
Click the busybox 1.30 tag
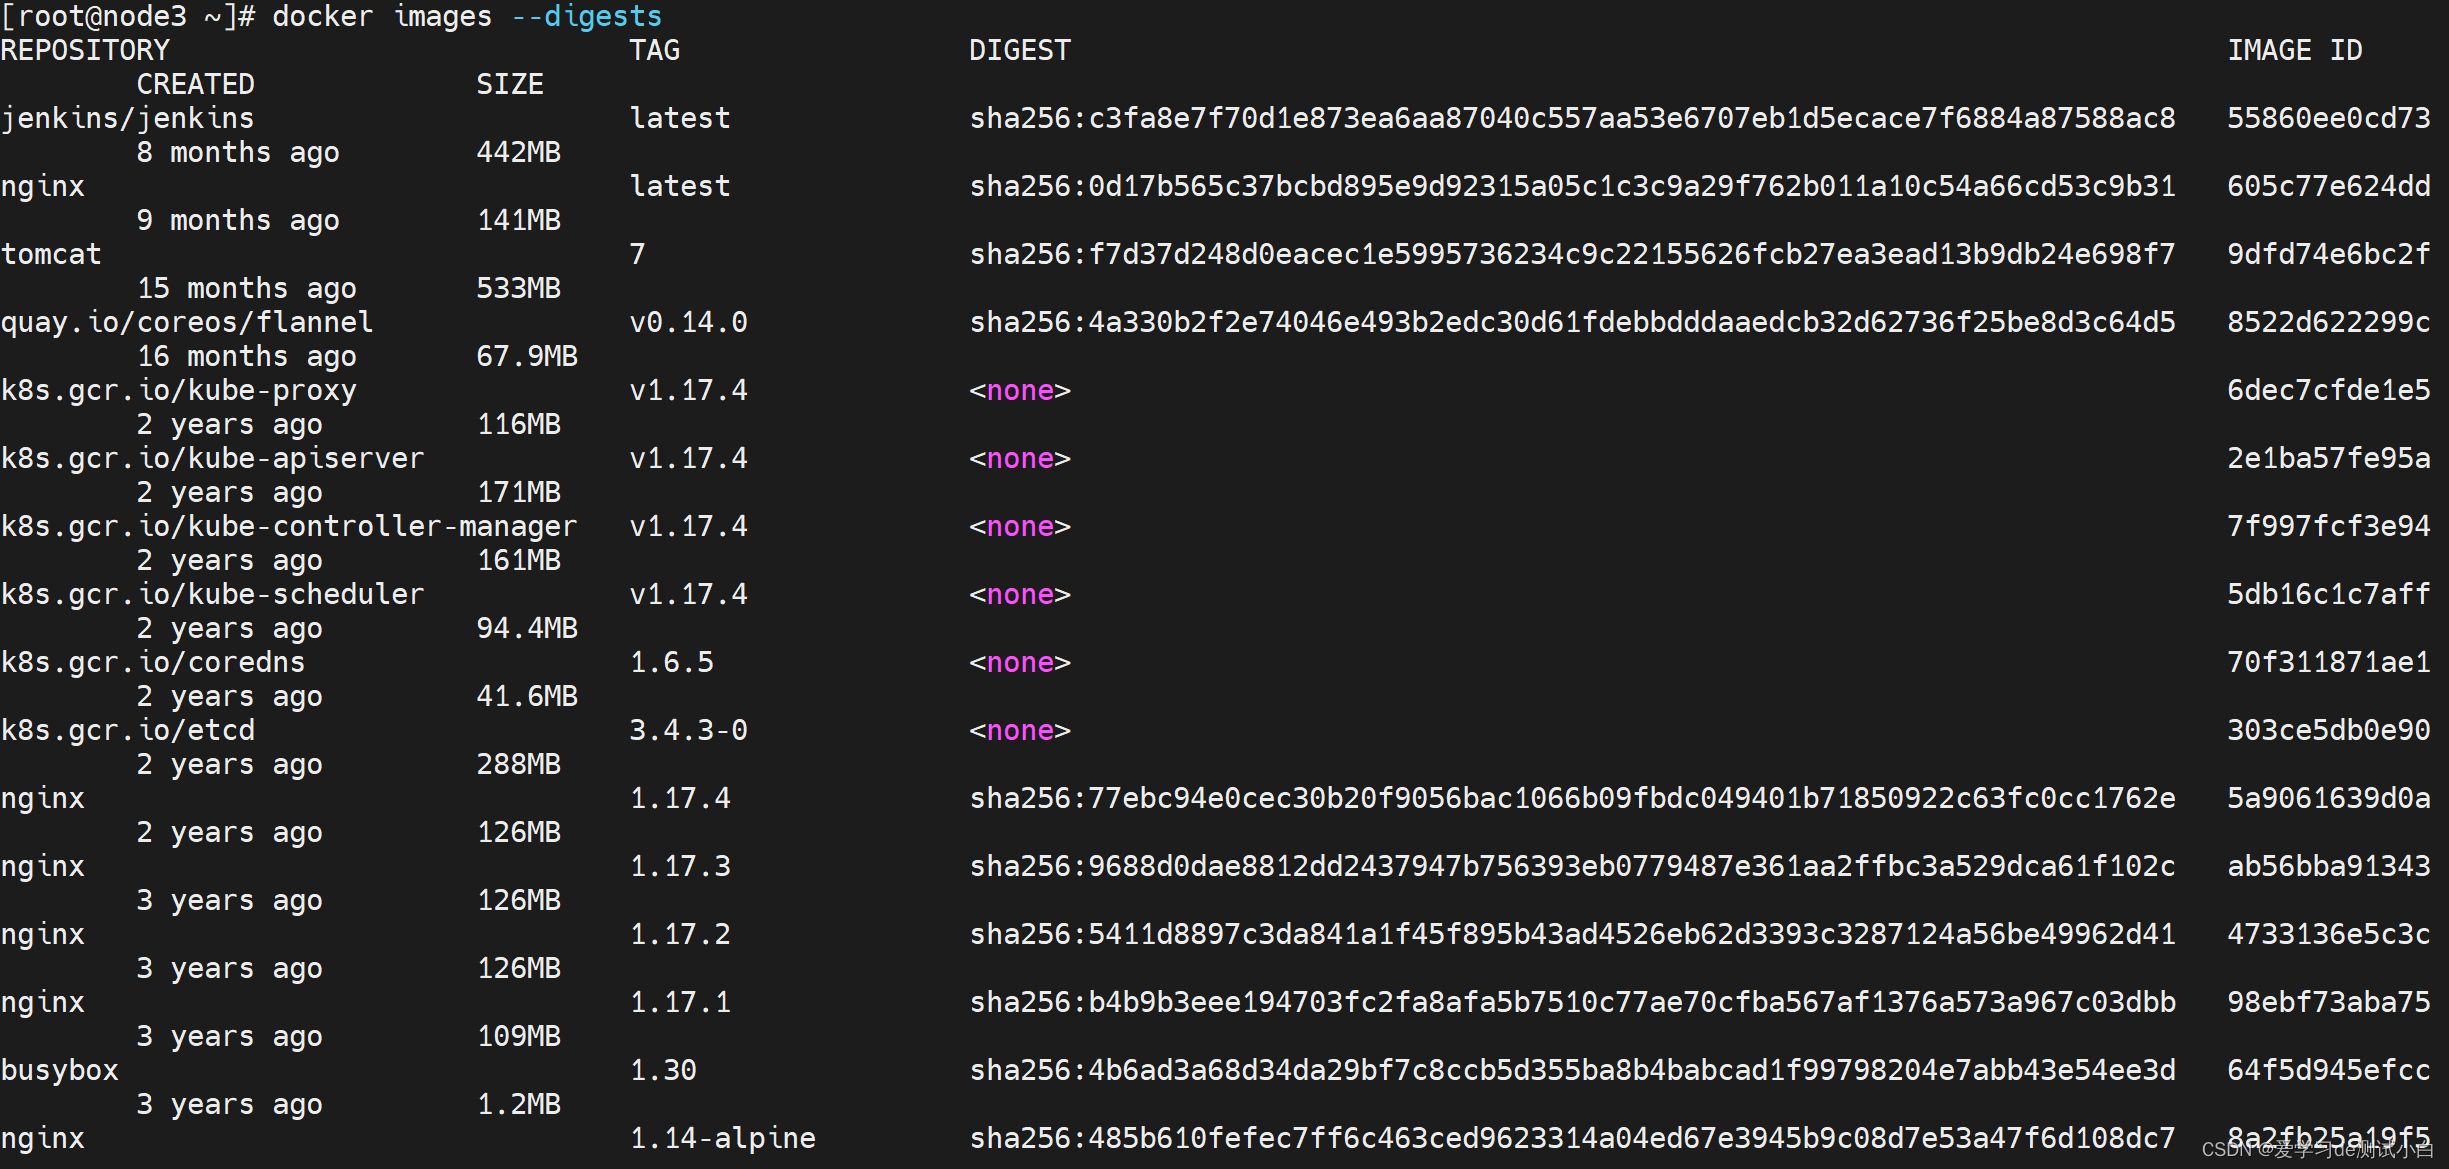pos(663,1071)
